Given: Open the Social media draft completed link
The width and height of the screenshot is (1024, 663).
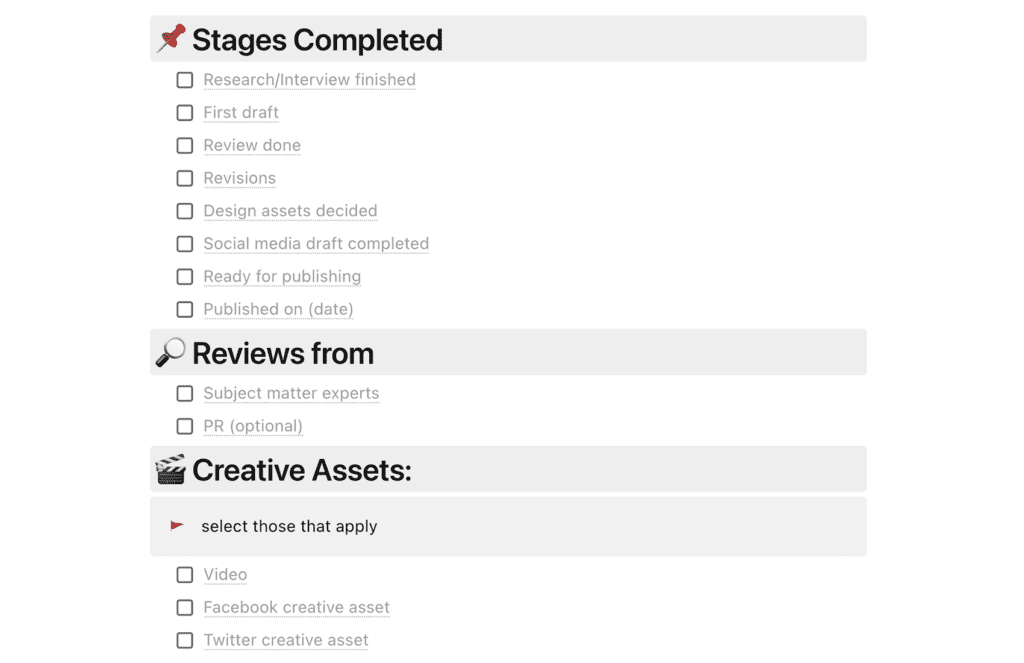Looking at the screenshot, I should coord(315,243).
